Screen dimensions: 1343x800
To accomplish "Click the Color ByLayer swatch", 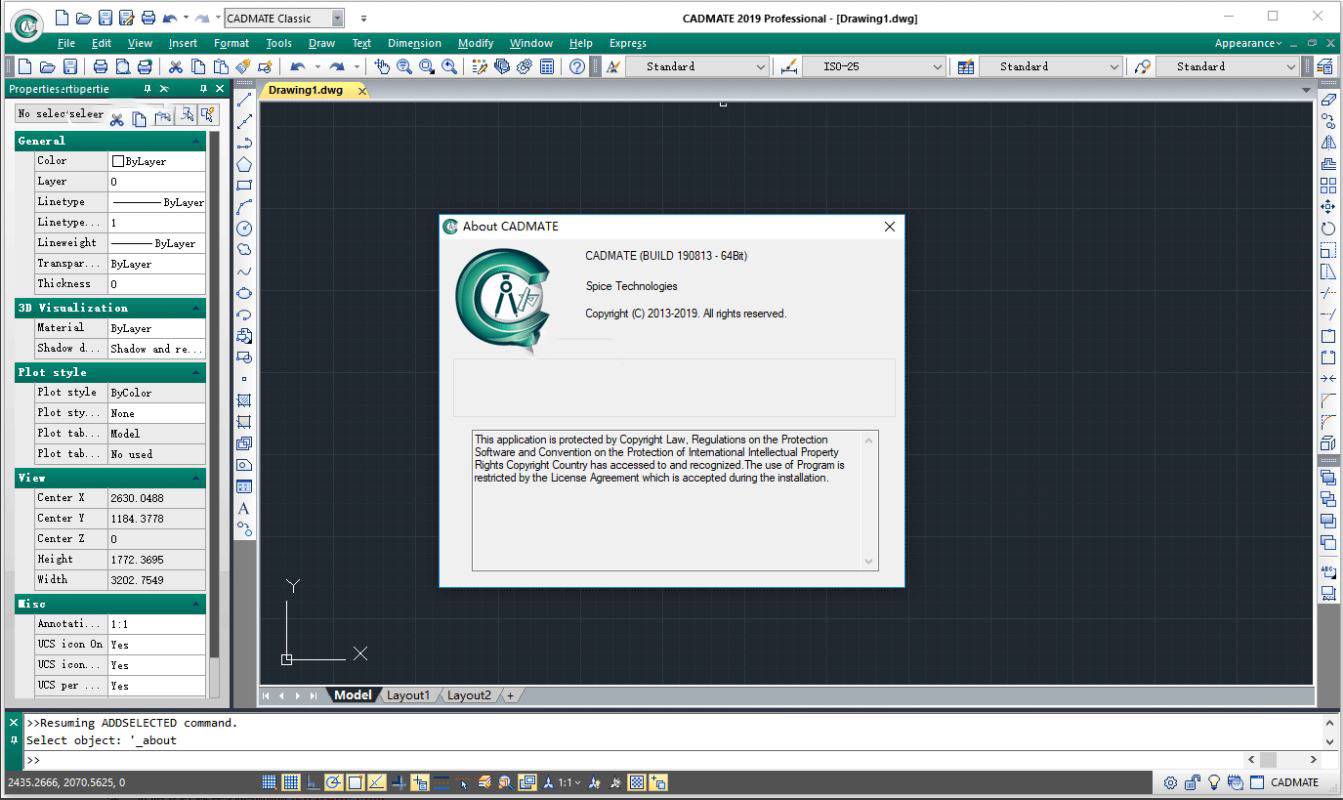I will 118,161.
